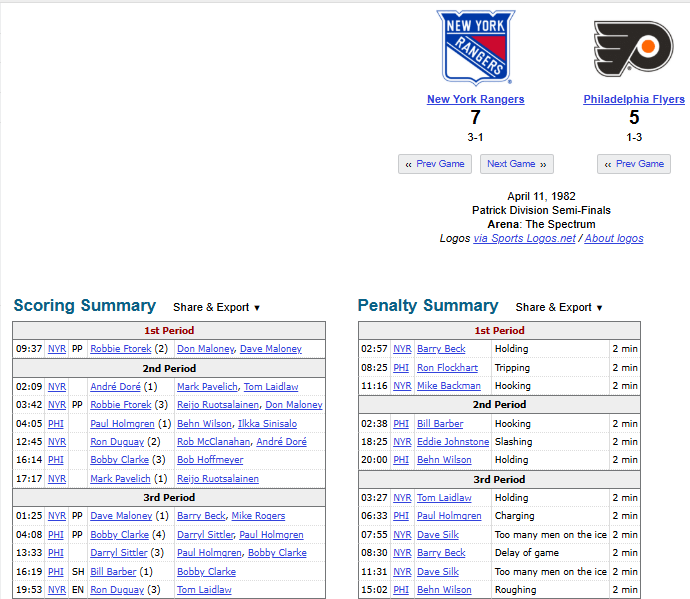Viewport: 690px width, 599px height.
Task: Open Bill Barber link in 02:38 penalty row
Action: pyautogui.click(x=440, y=424)
